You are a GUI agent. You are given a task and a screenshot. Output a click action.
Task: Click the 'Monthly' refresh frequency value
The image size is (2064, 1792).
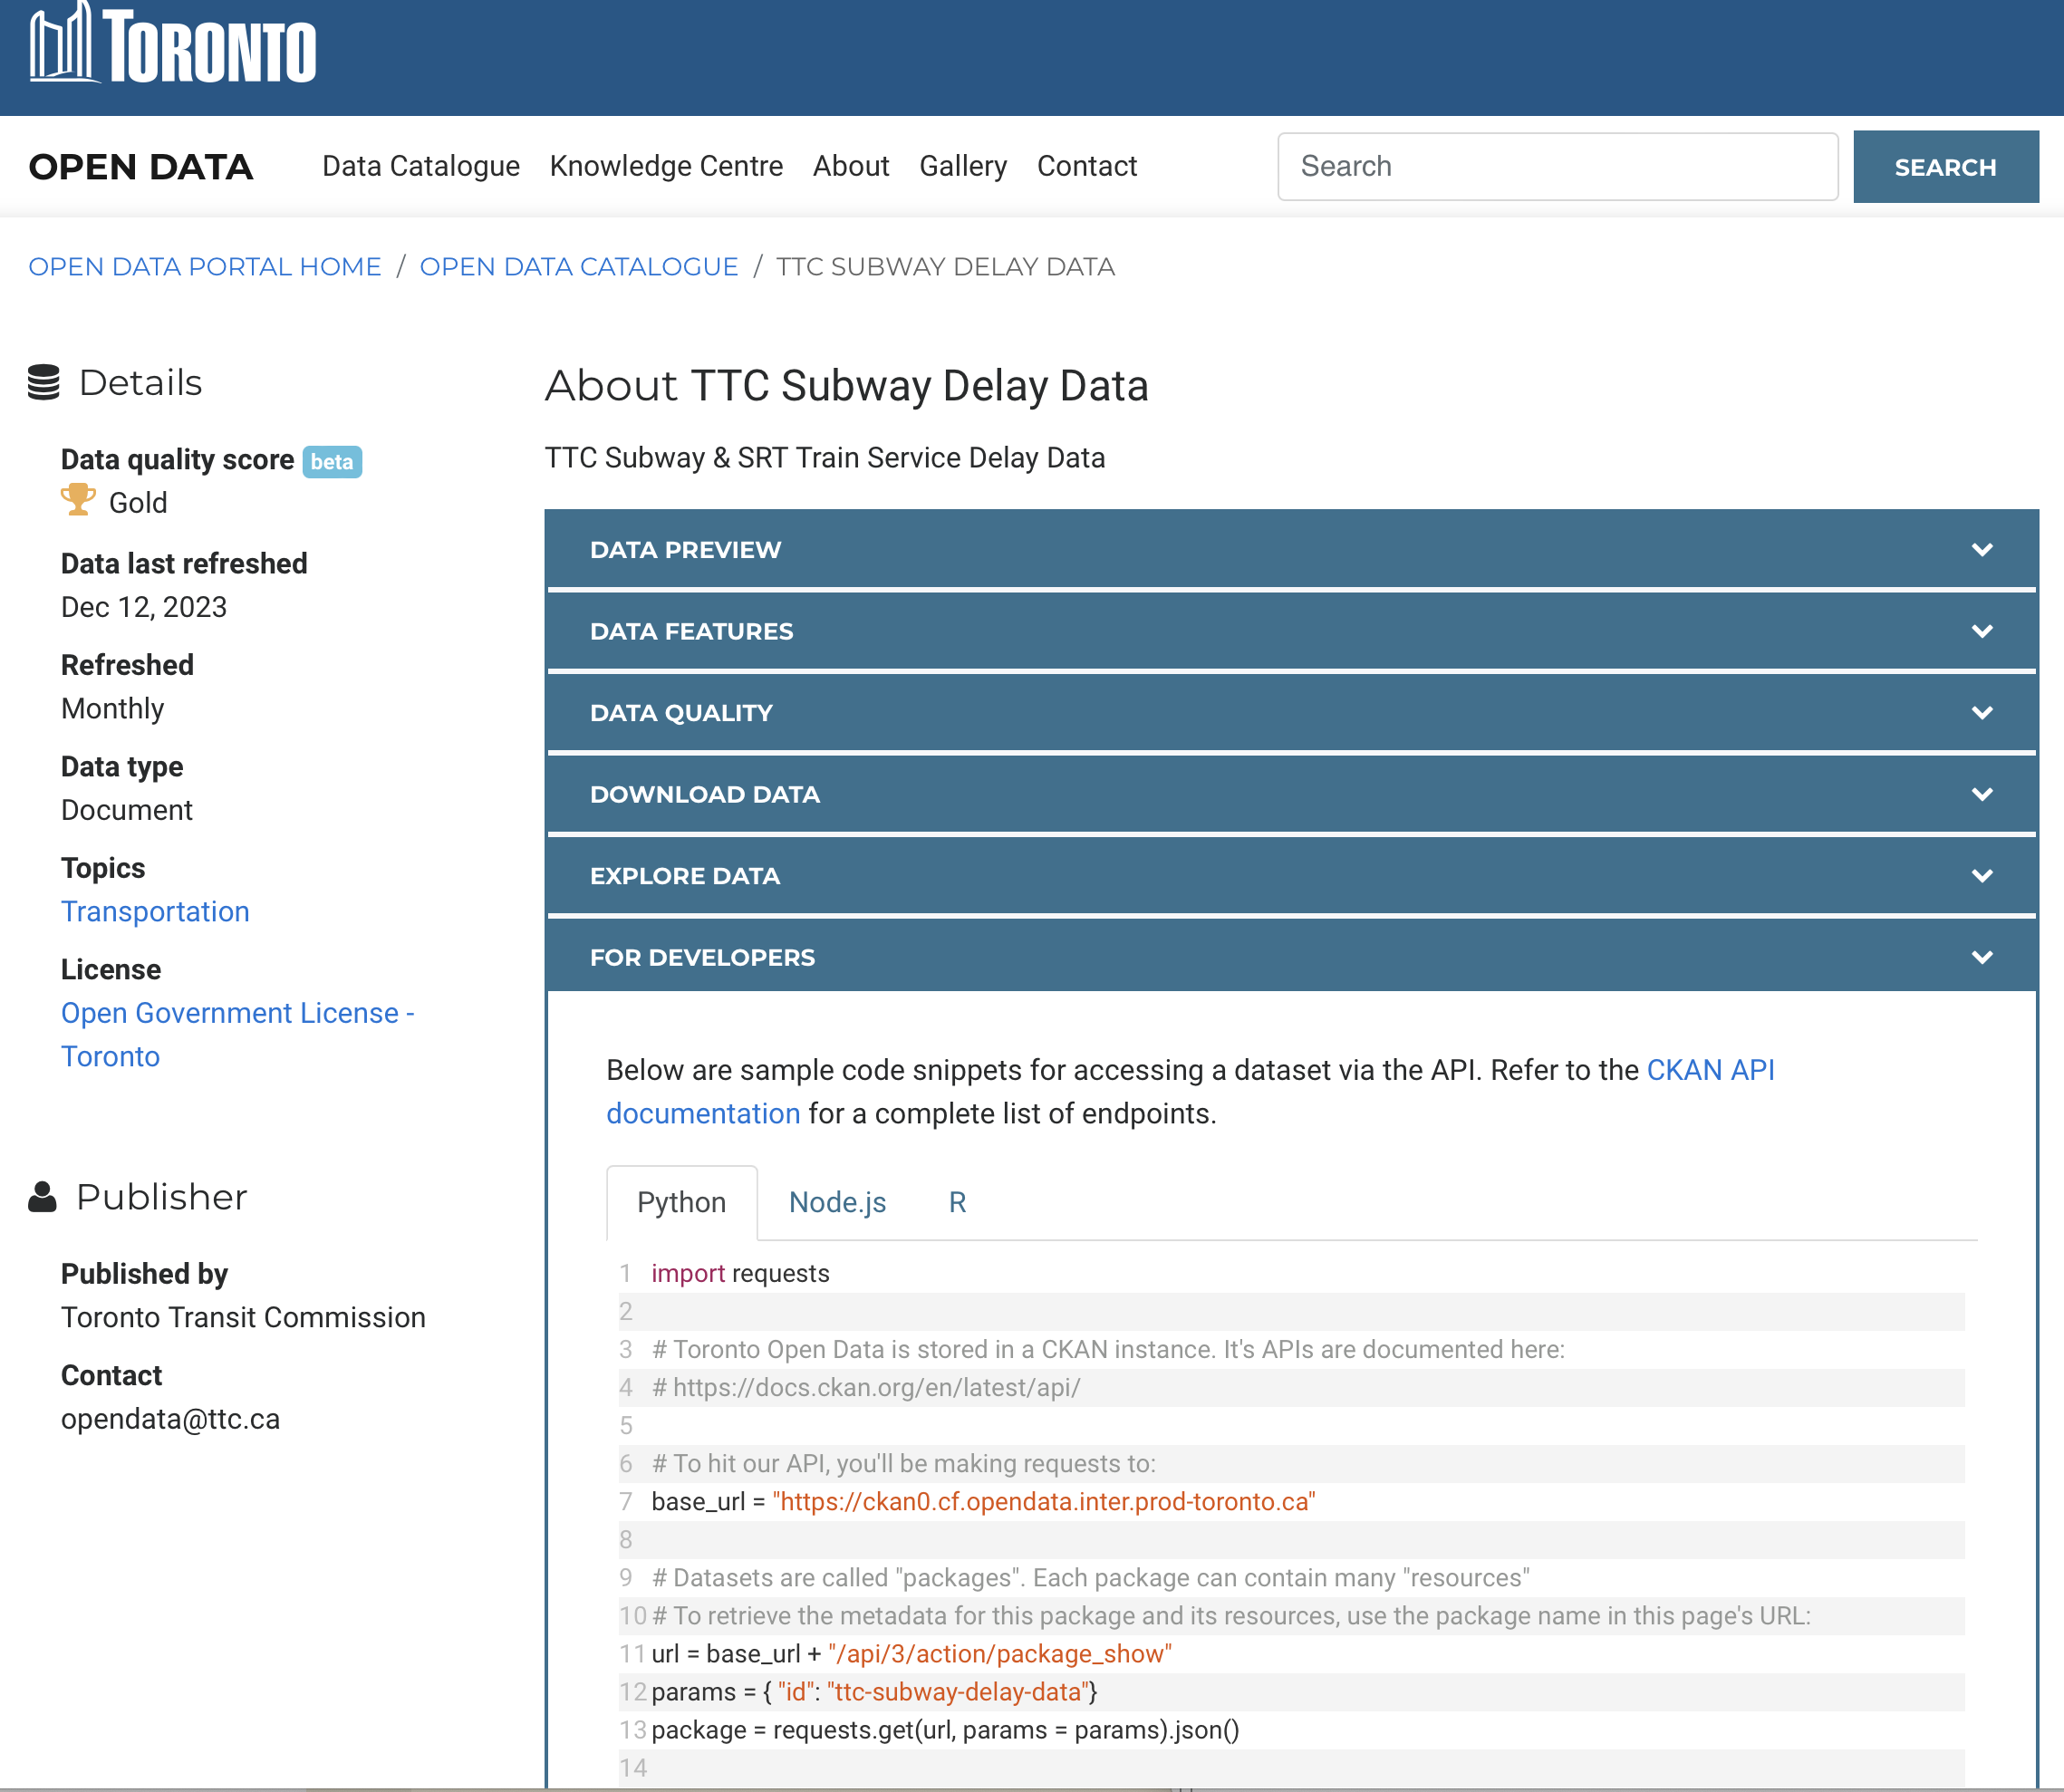[x=112, y=708]
